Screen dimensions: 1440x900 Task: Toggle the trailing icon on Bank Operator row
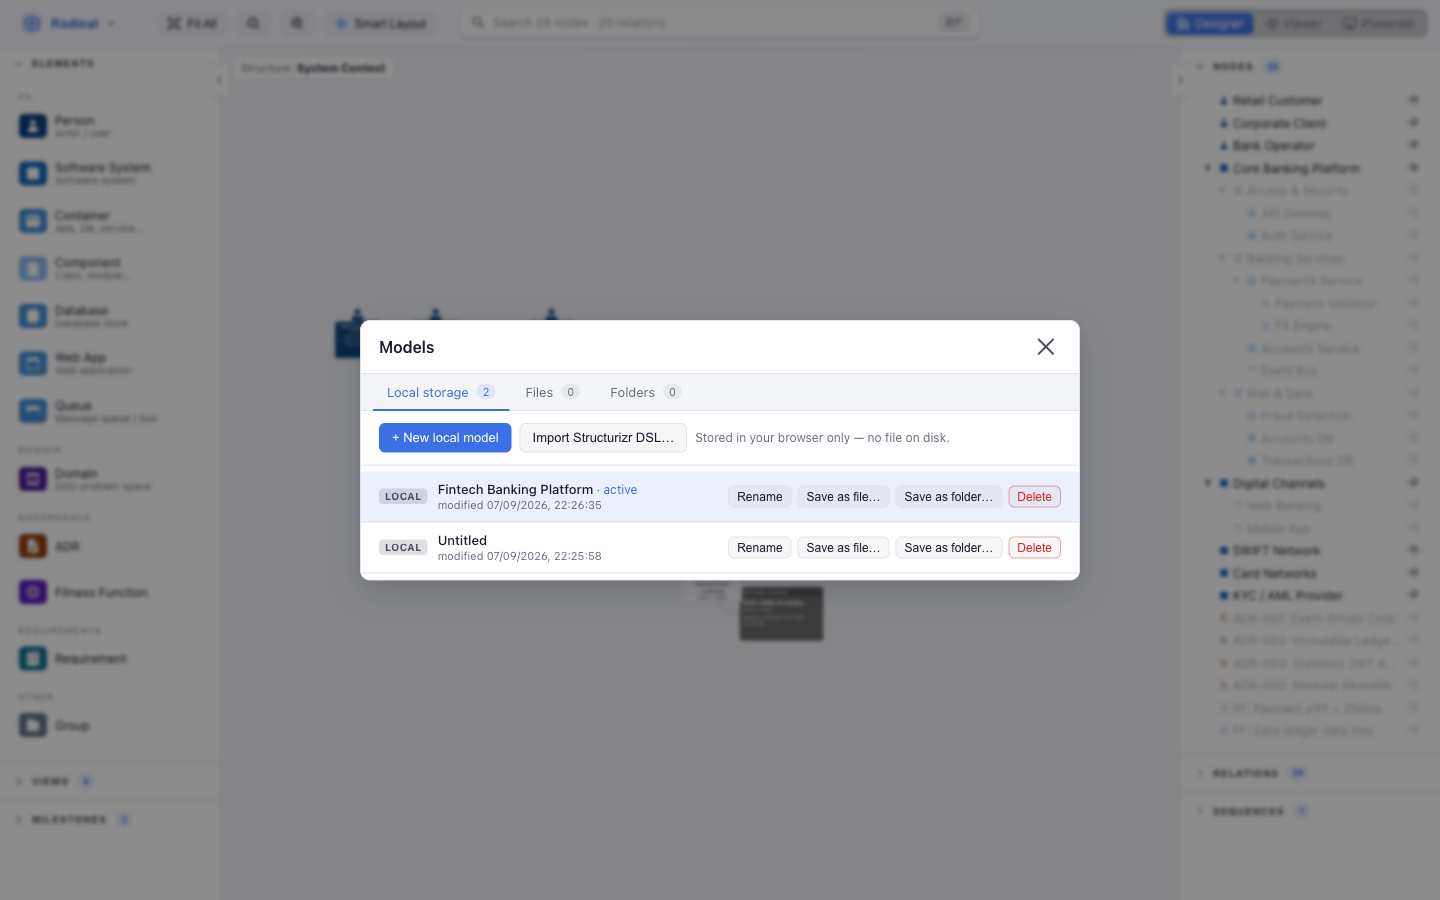point(1414,145)
